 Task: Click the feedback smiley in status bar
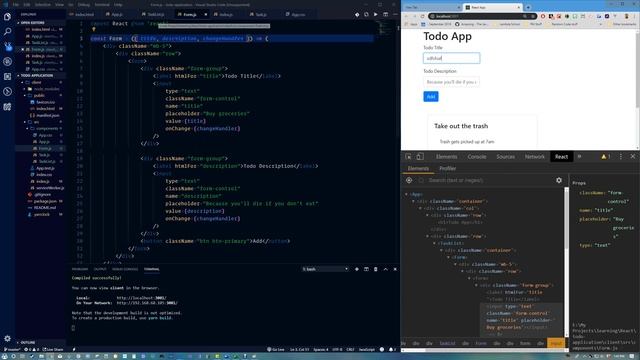tap(382, 349)
